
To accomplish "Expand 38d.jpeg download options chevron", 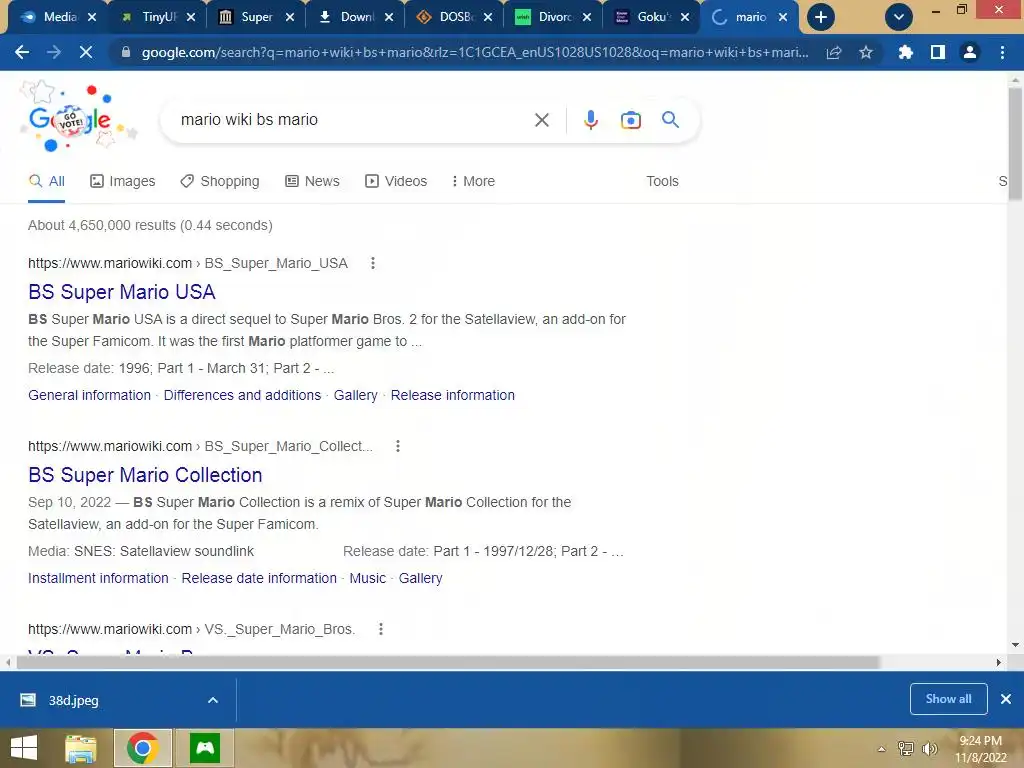I will click(213, 700).
